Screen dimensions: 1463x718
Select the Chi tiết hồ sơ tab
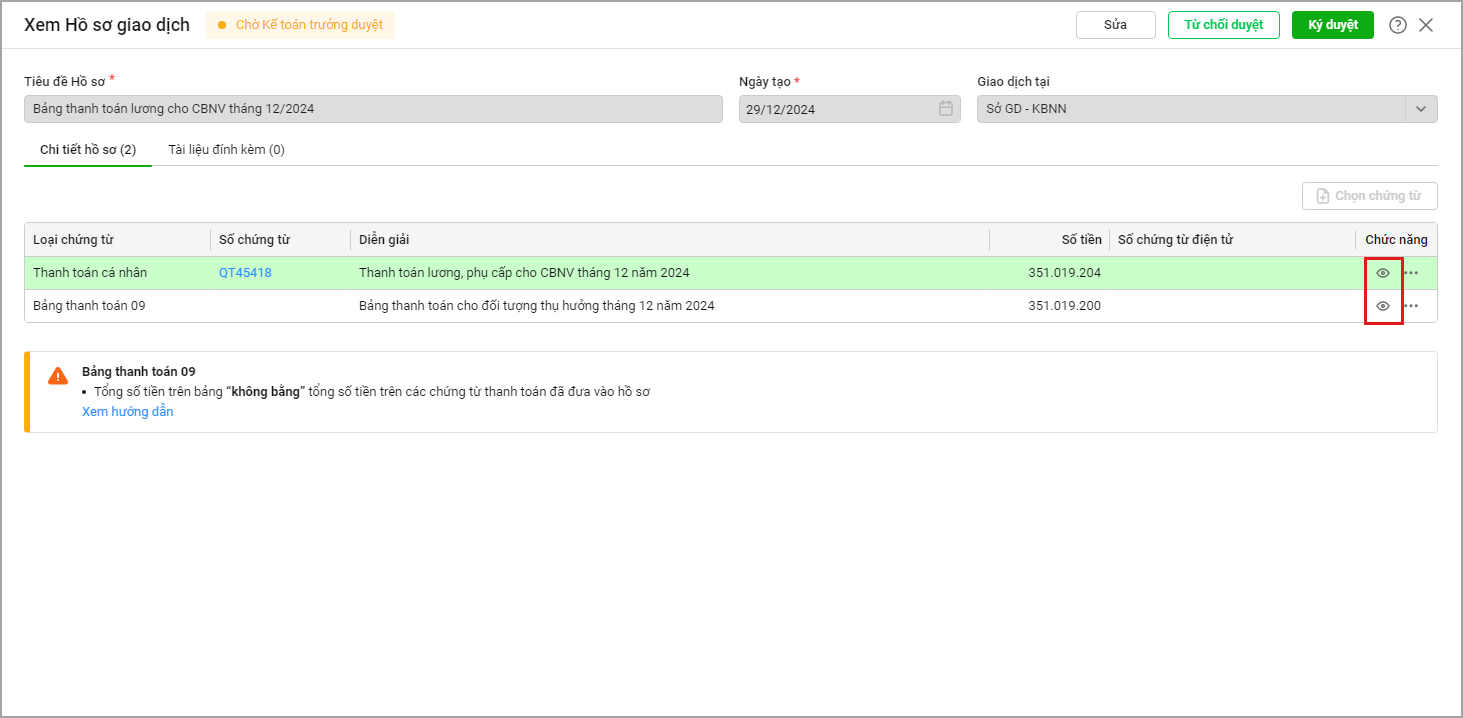coord(88,150)
